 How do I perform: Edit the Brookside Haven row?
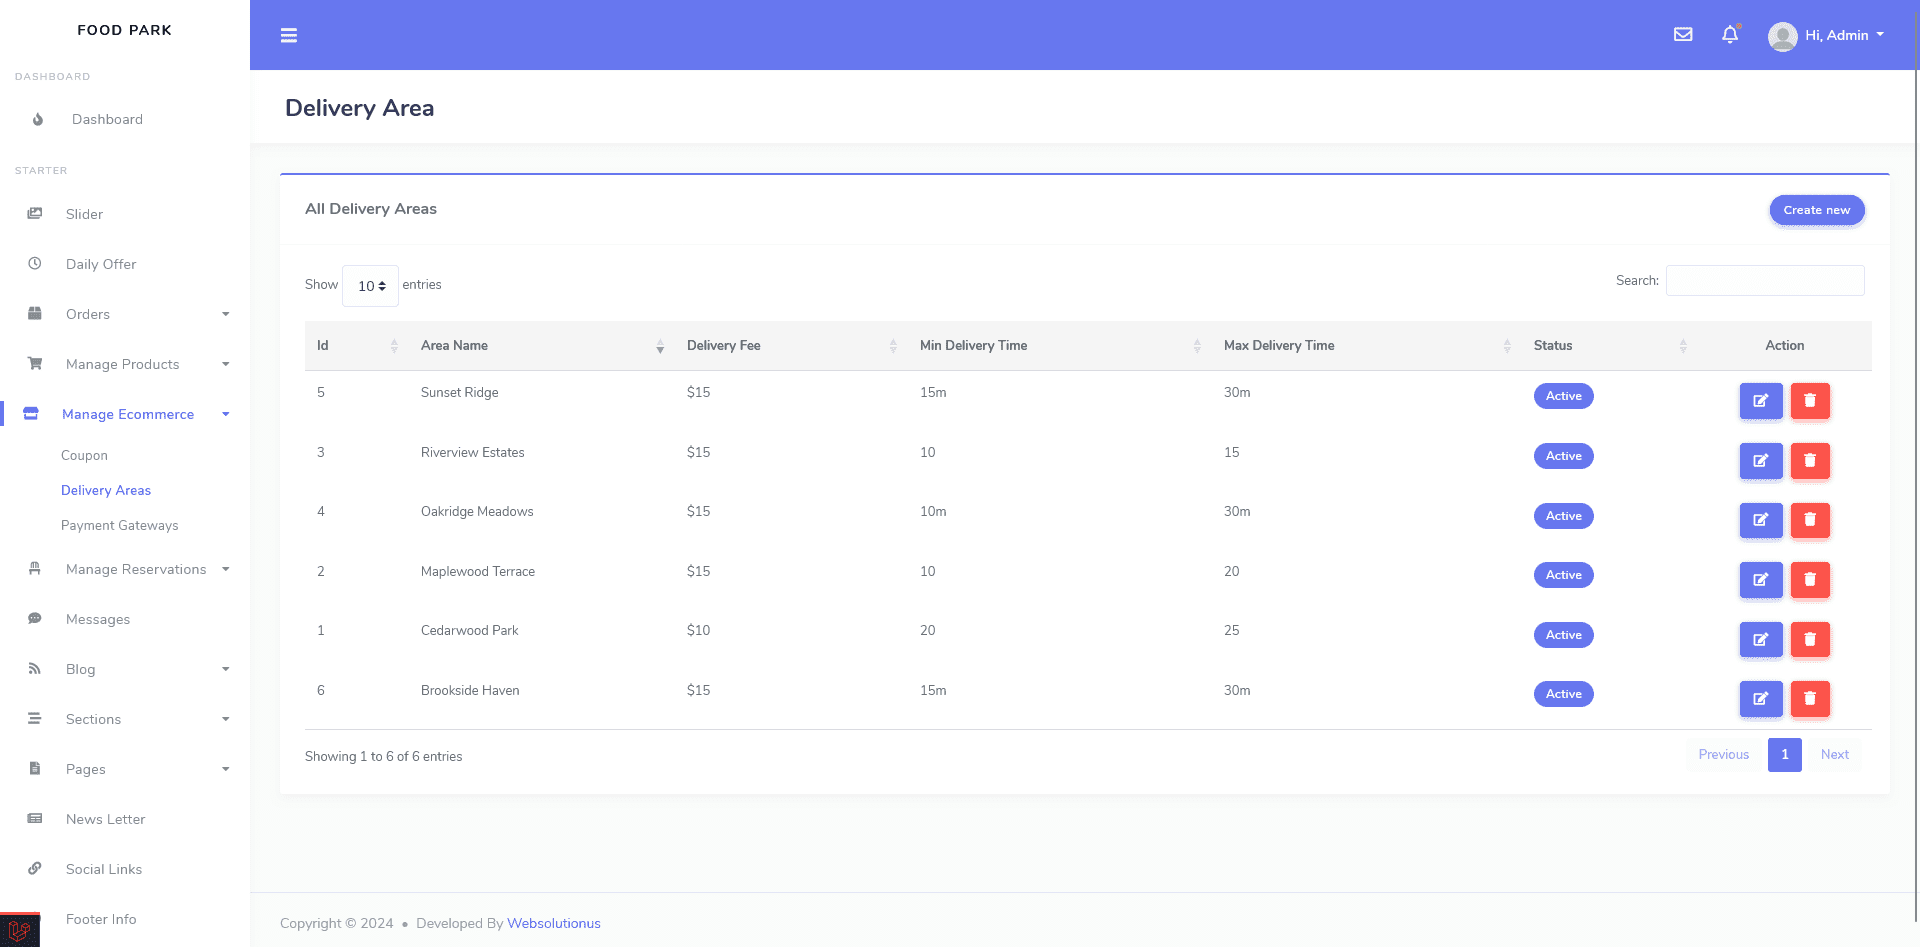[x=1761, y=699]
